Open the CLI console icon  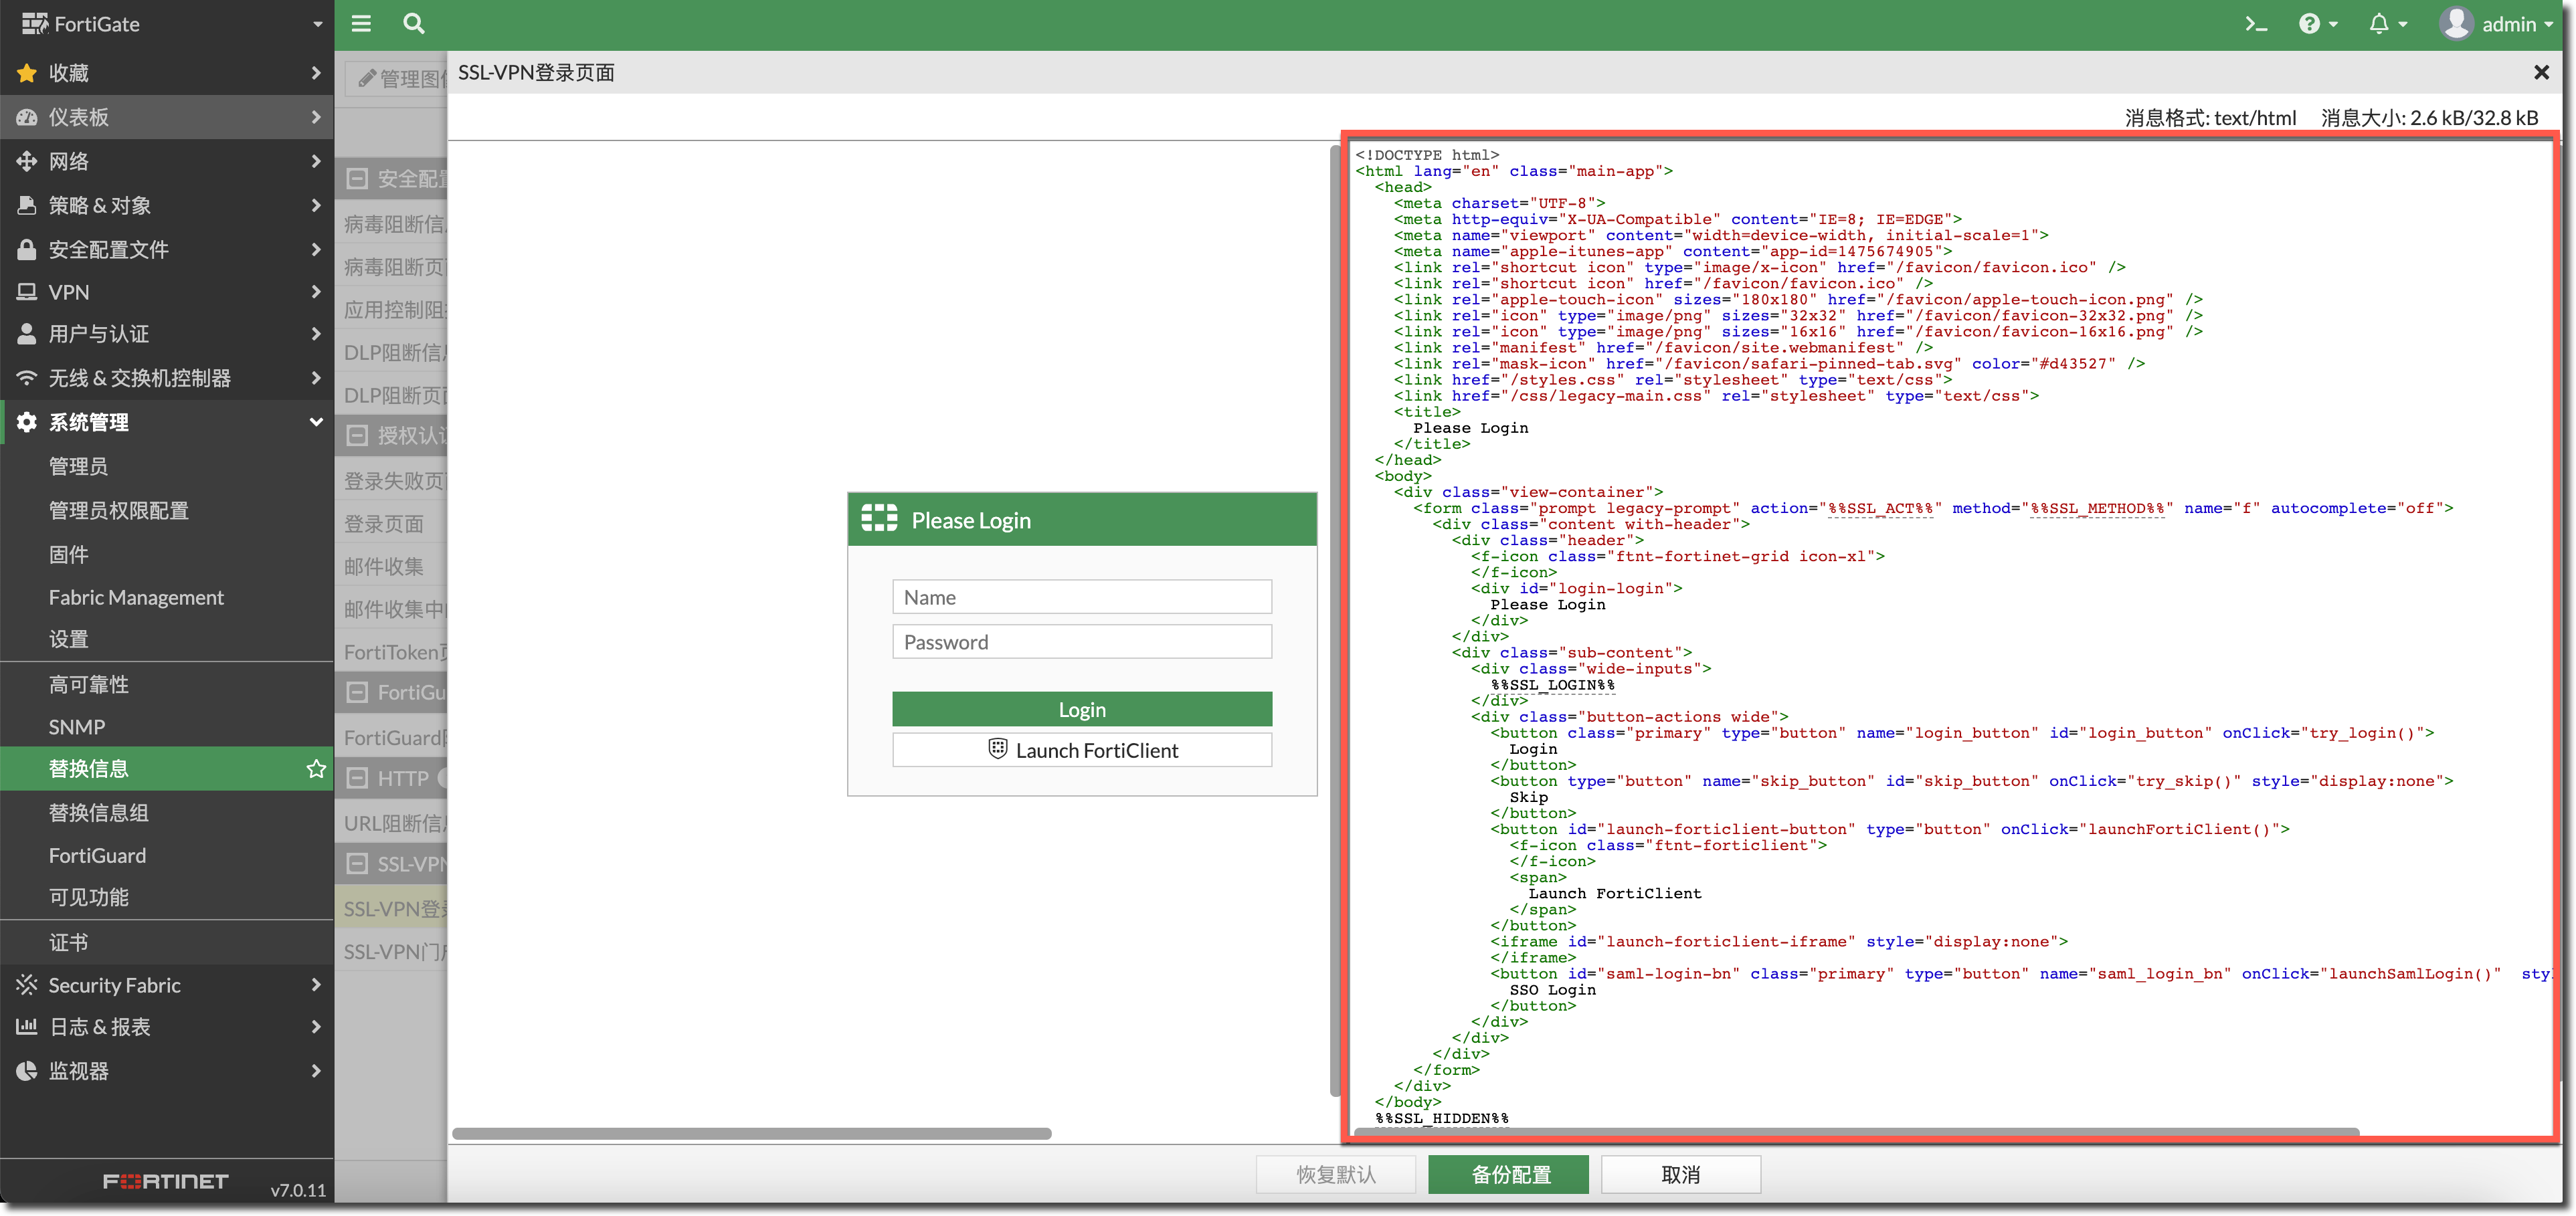(2255, 24)
